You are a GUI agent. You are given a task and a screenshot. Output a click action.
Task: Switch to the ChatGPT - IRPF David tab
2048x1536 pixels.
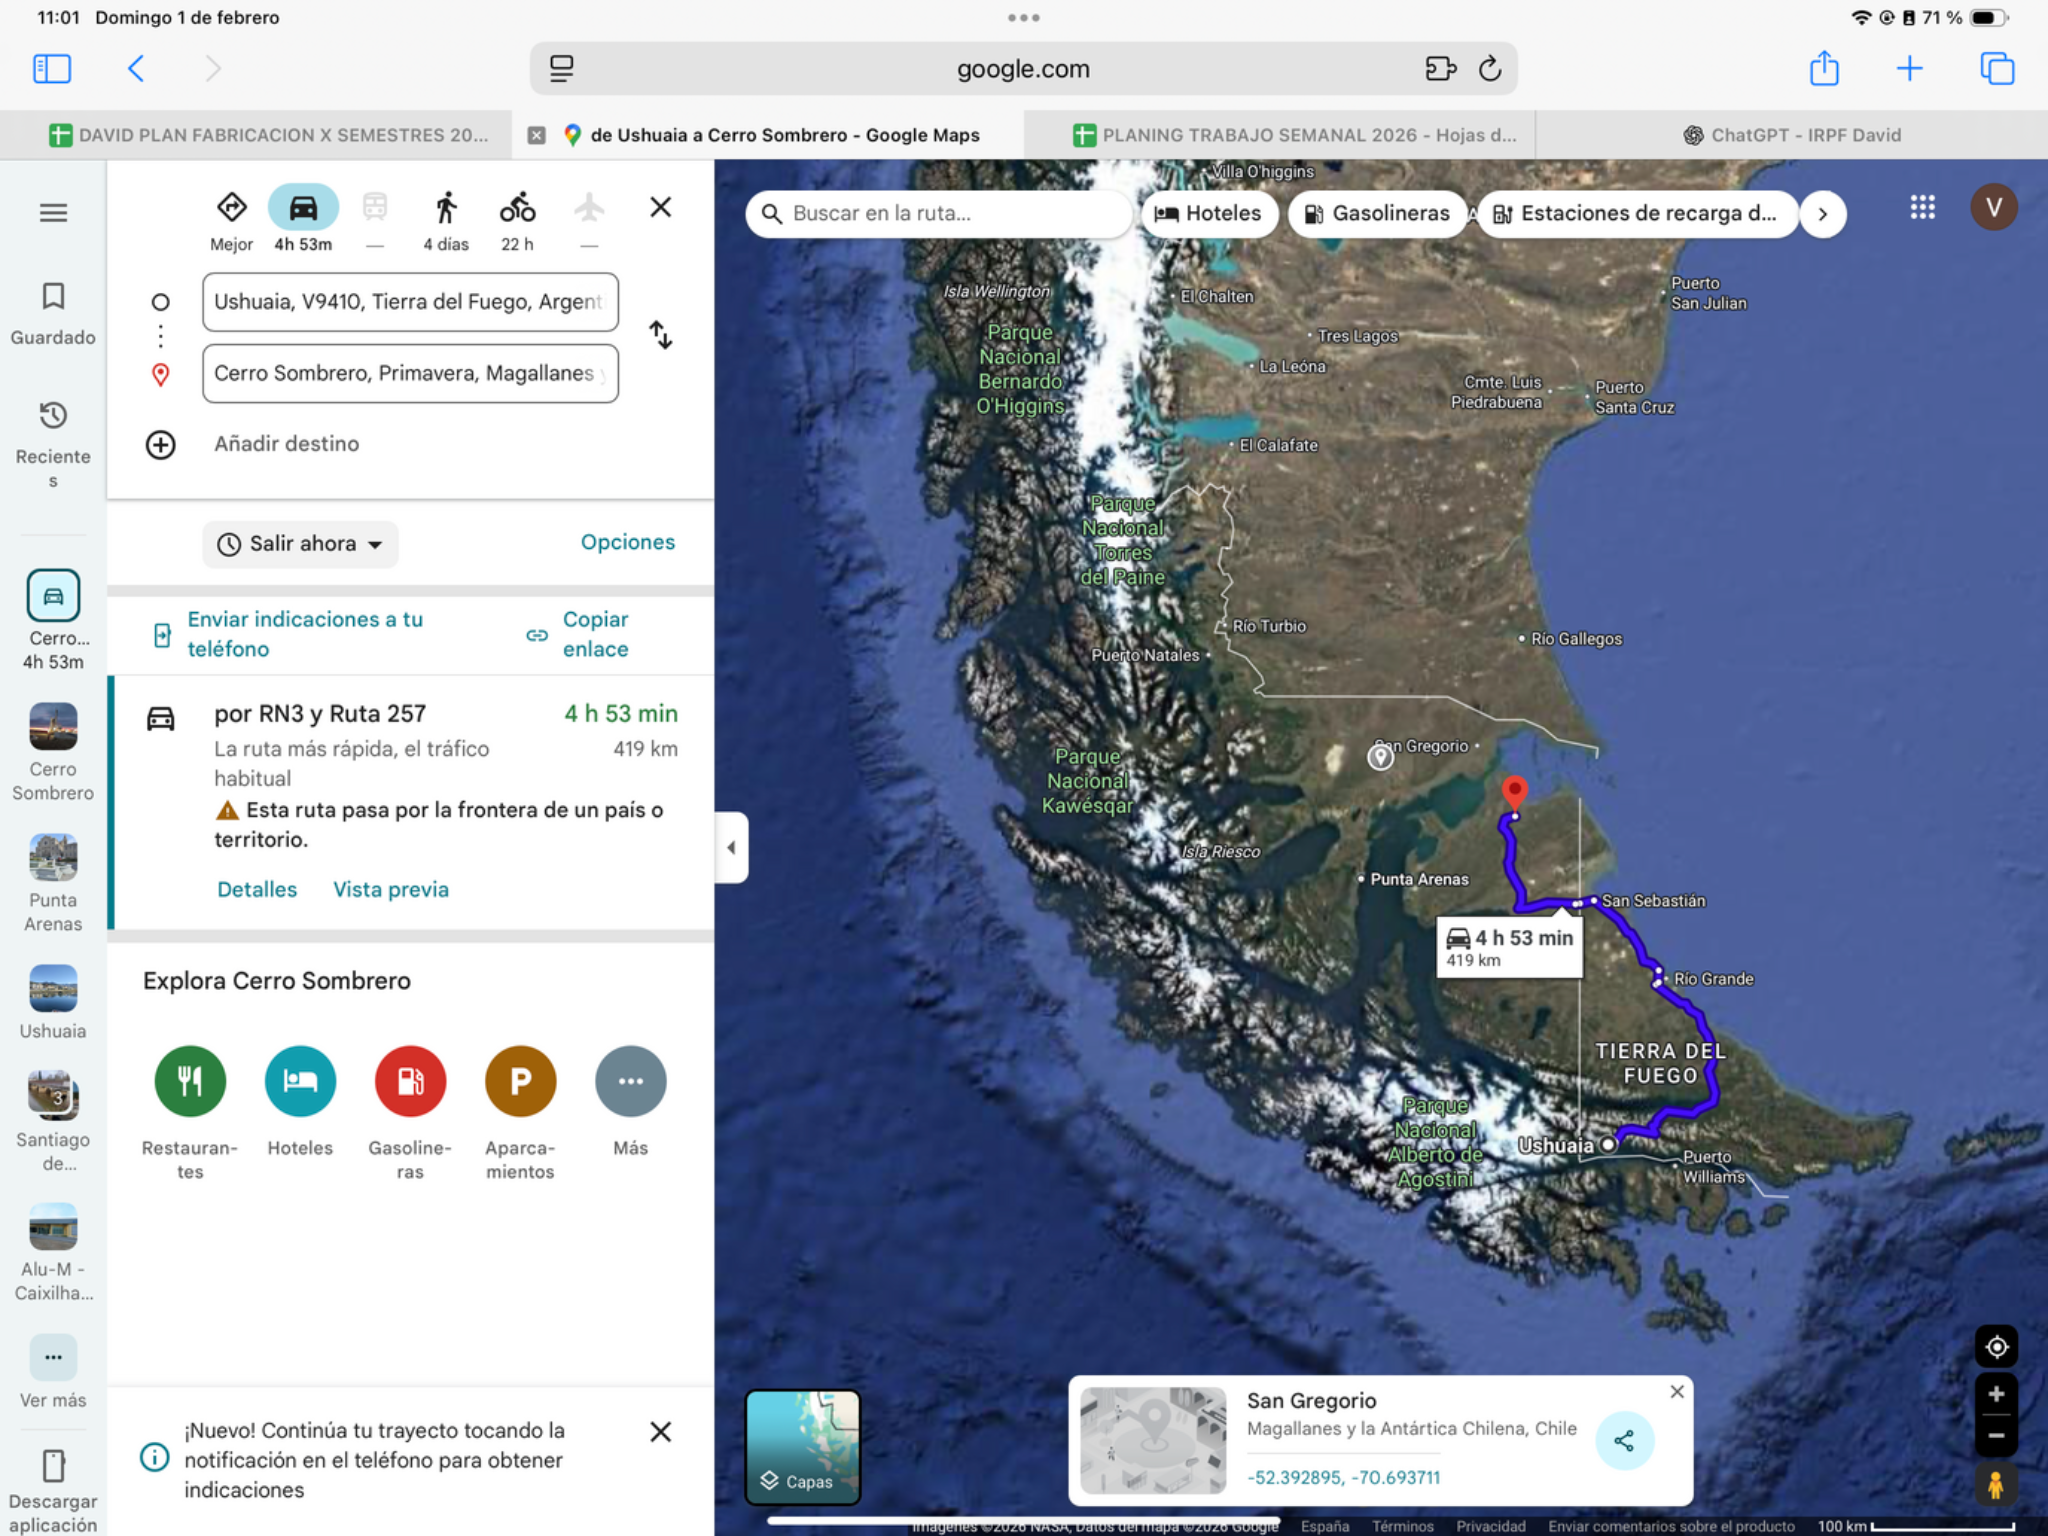(x=1792, y=135)
